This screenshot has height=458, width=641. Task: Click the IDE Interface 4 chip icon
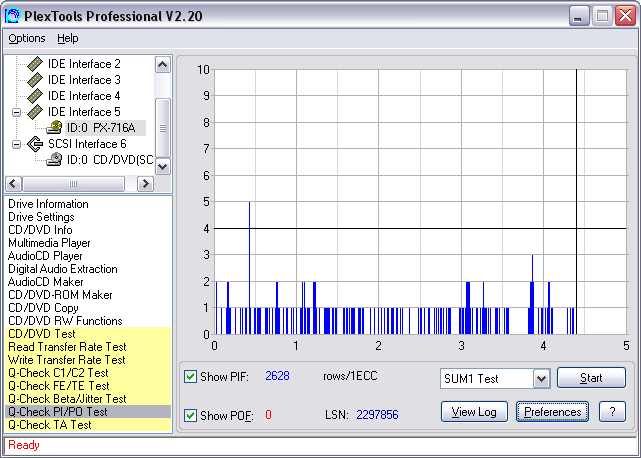35,96
